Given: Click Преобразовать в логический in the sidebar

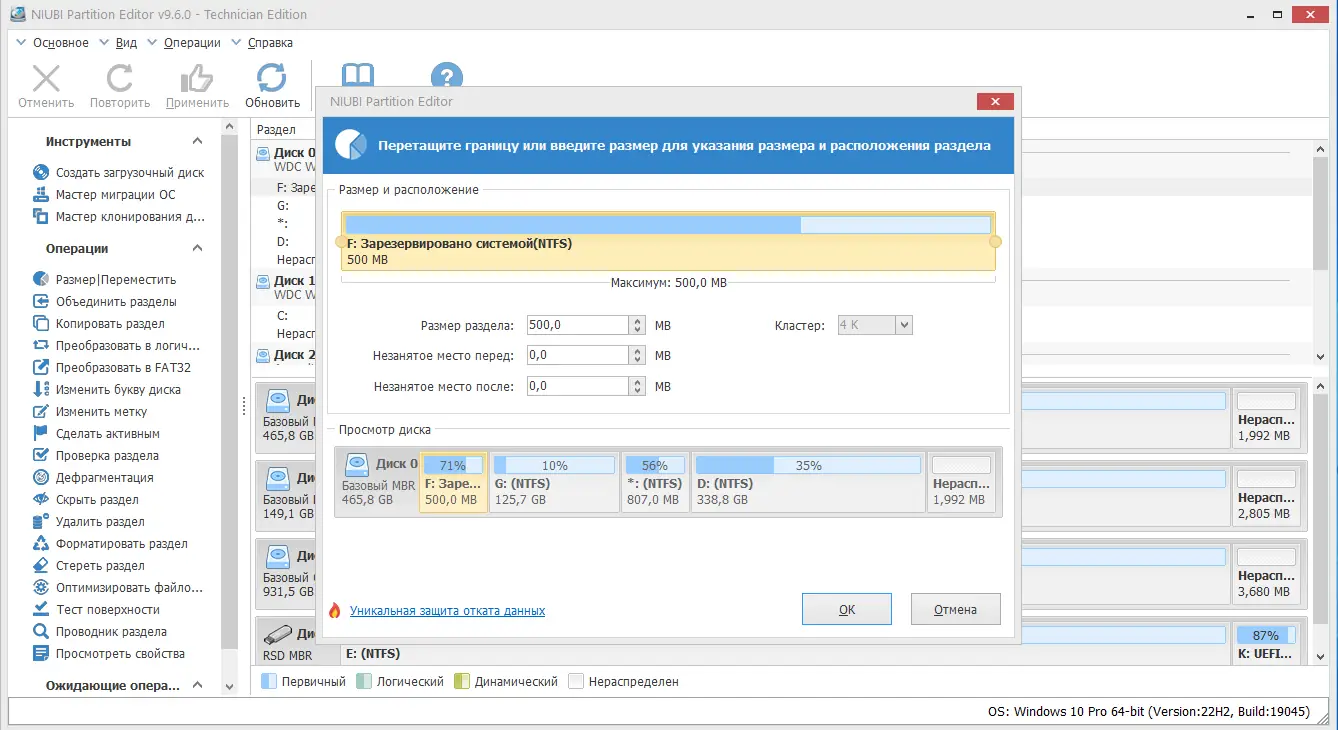Looking at the screenshot, I should tap(128, 346).
